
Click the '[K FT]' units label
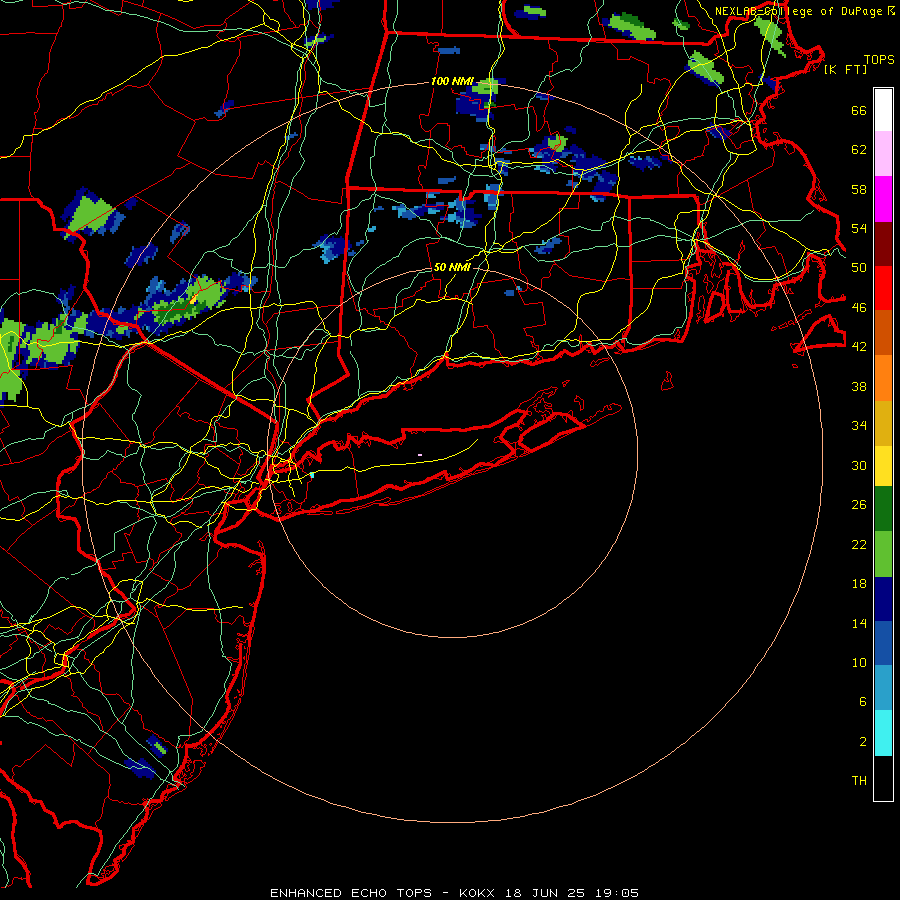(x=845, y=69)
